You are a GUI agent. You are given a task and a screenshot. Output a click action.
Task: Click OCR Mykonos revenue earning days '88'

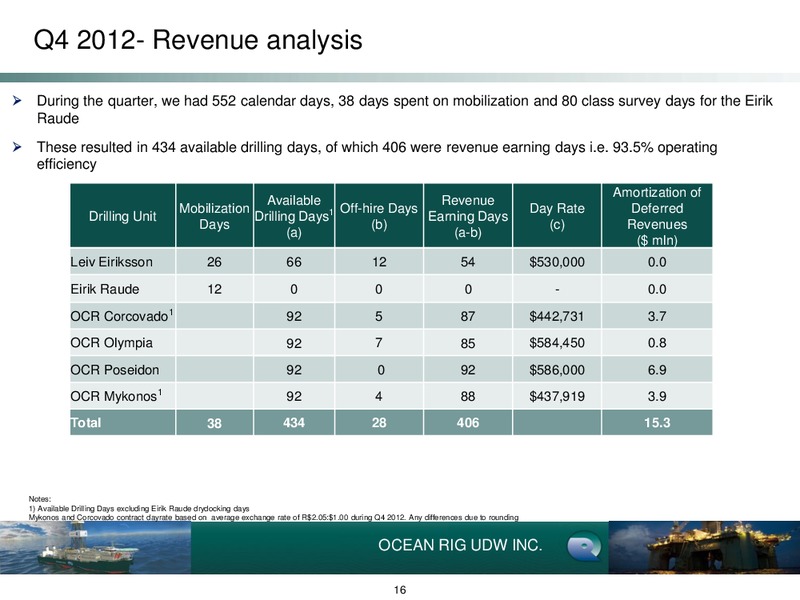click(468, 396)
